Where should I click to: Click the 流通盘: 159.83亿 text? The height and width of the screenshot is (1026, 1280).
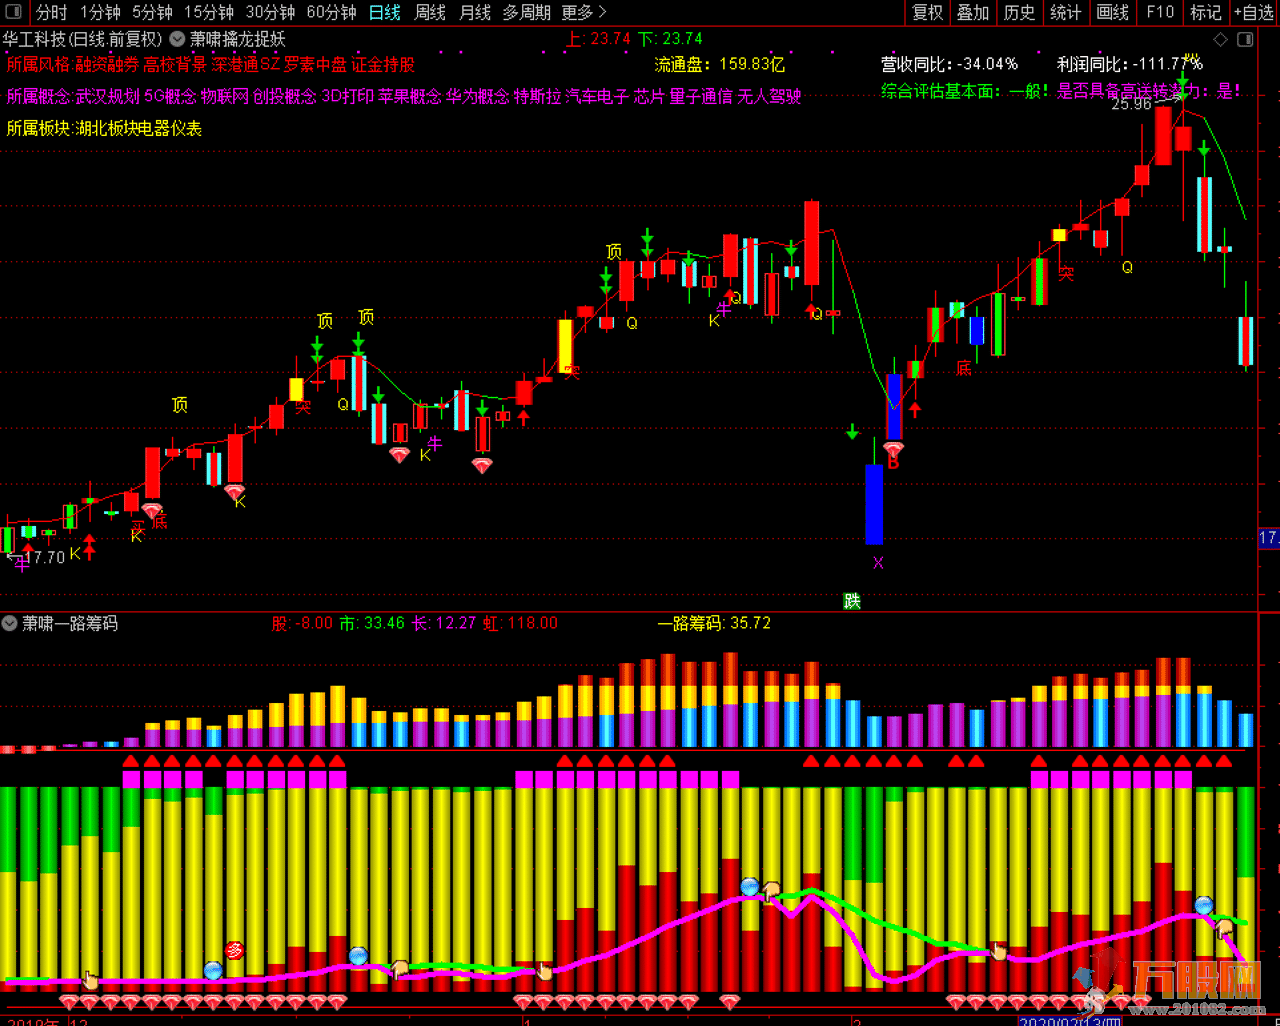(x=720, y=64)
